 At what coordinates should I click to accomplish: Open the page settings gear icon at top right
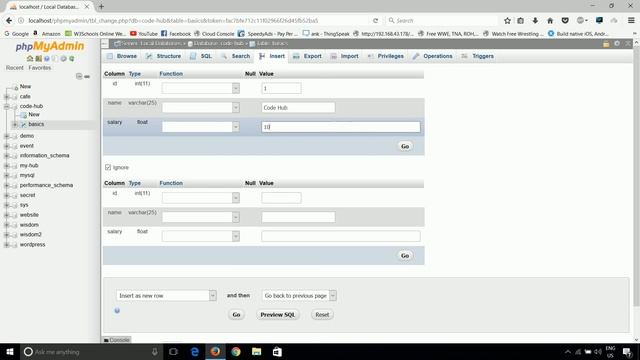(x=617, y=43)
